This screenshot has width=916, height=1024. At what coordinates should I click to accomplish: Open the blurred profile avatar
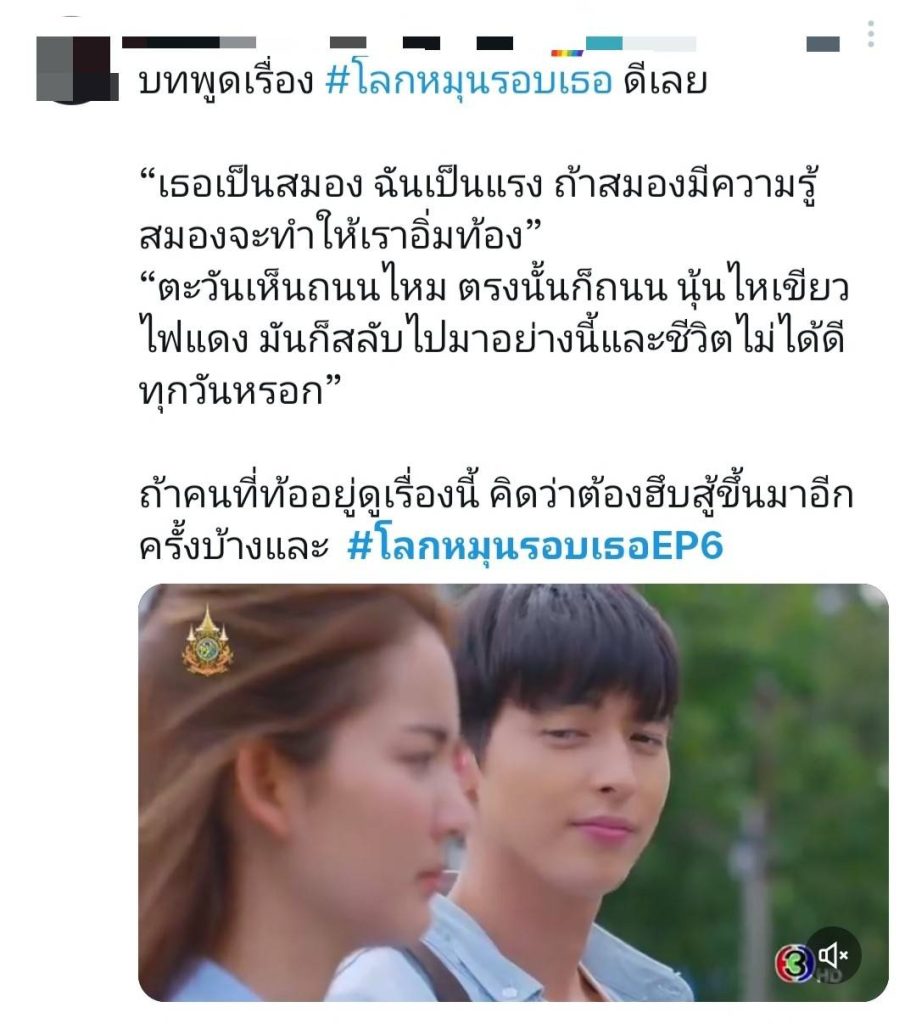pos(76,70)
